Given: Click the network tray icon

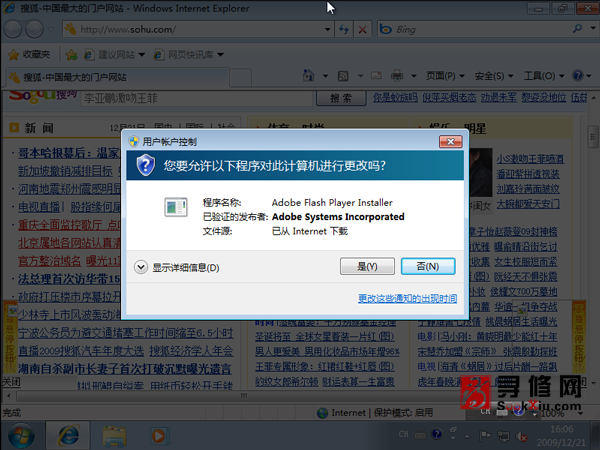Looking at the screenshot, I should point(503,435).
